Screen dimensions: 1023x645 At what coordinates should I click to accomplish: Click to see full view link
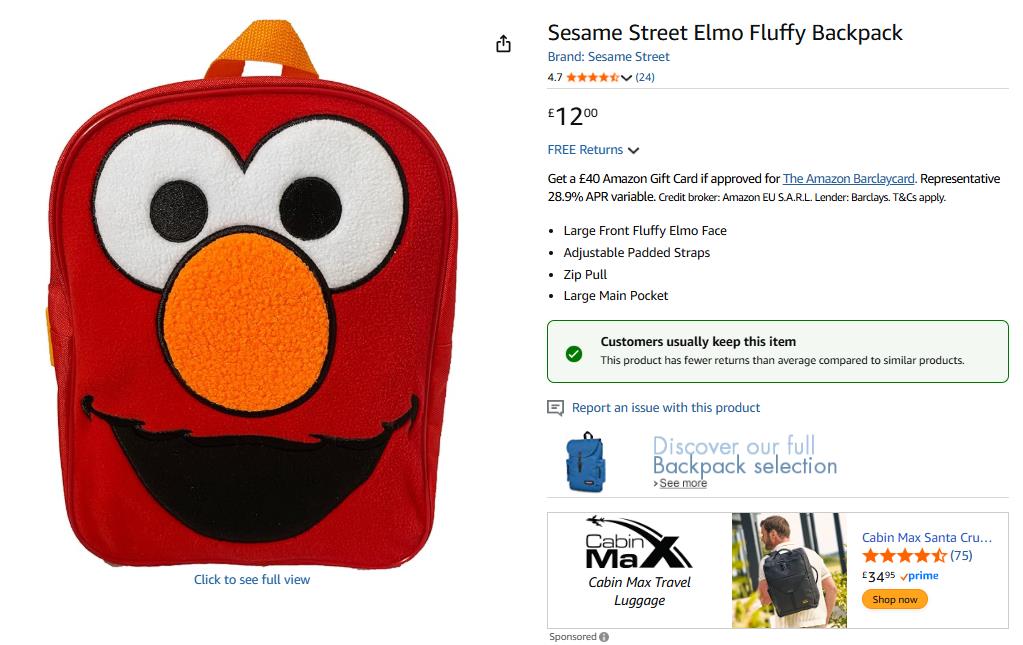pyautogui.click(x=252, y=580)
